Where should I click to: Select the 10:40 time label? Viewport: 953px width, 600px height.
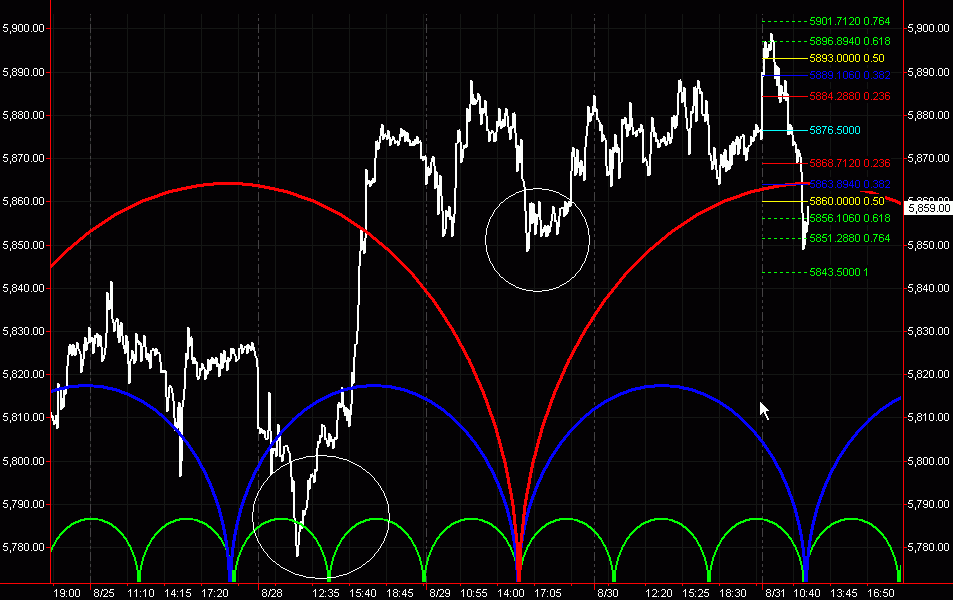(x=807, y=593)
